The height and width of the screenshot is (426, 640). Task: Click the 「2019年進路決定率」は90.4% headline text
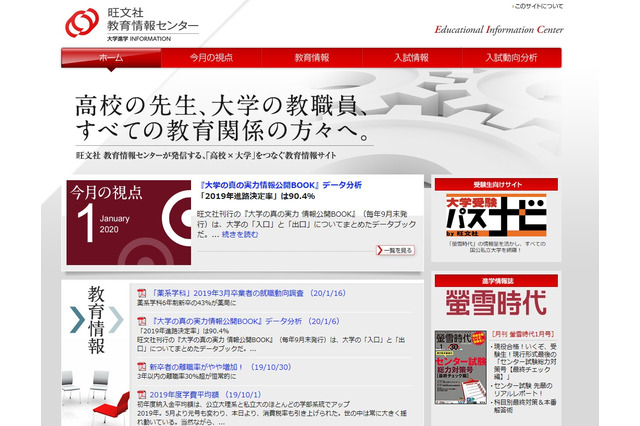click(258, 196)
